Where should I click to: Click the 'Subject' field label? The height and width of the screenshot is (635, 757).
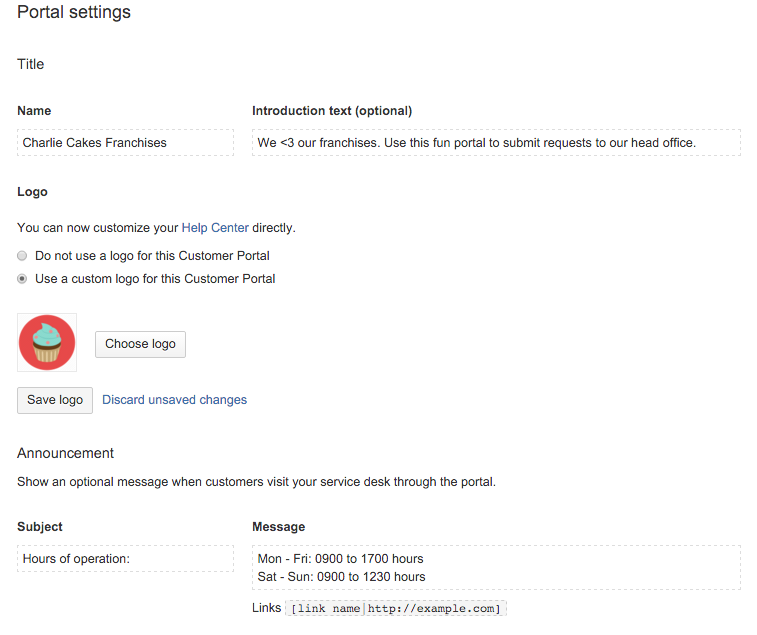coord(40,527)
